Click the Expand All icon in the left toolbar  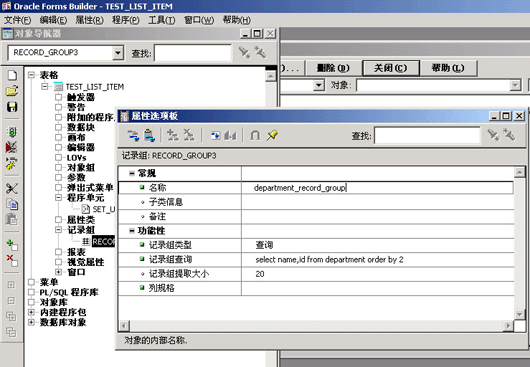11,316
